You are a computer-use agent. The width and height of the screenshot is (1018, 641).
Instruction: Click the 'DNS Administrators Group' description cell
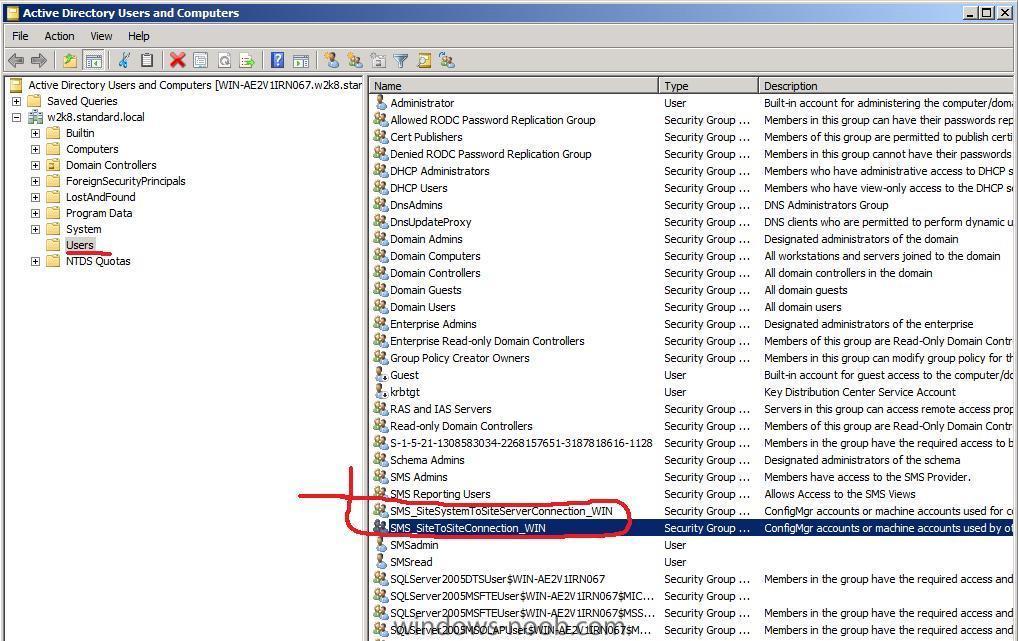(826, 205)
